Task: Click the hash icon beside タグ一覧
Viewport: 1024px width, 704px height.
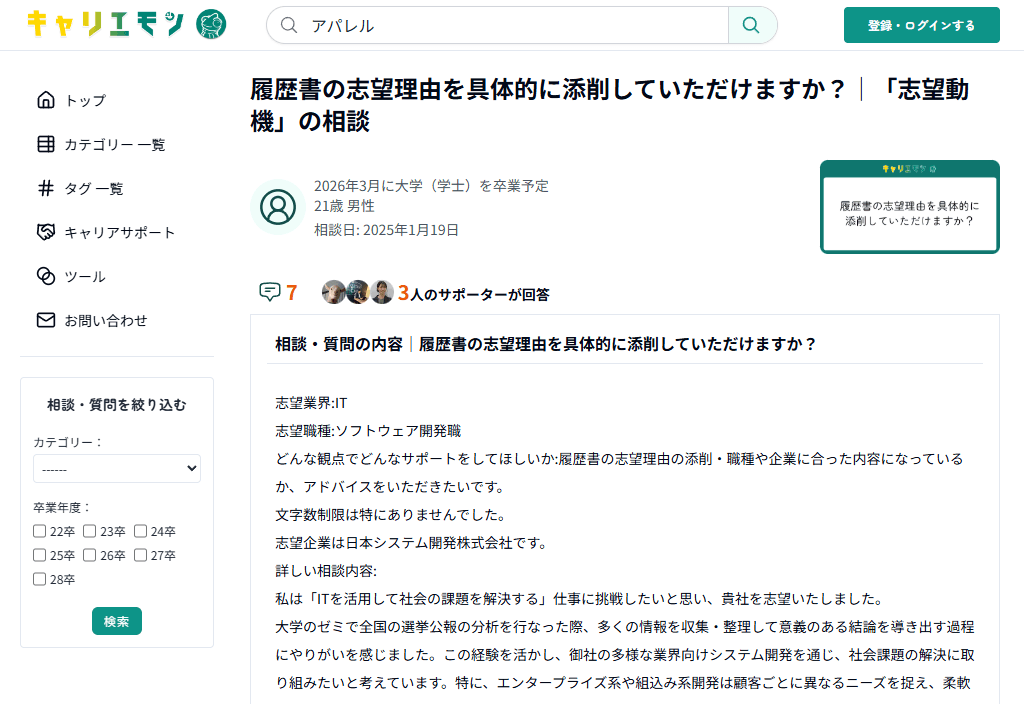Action: click(x=45, y=188)
